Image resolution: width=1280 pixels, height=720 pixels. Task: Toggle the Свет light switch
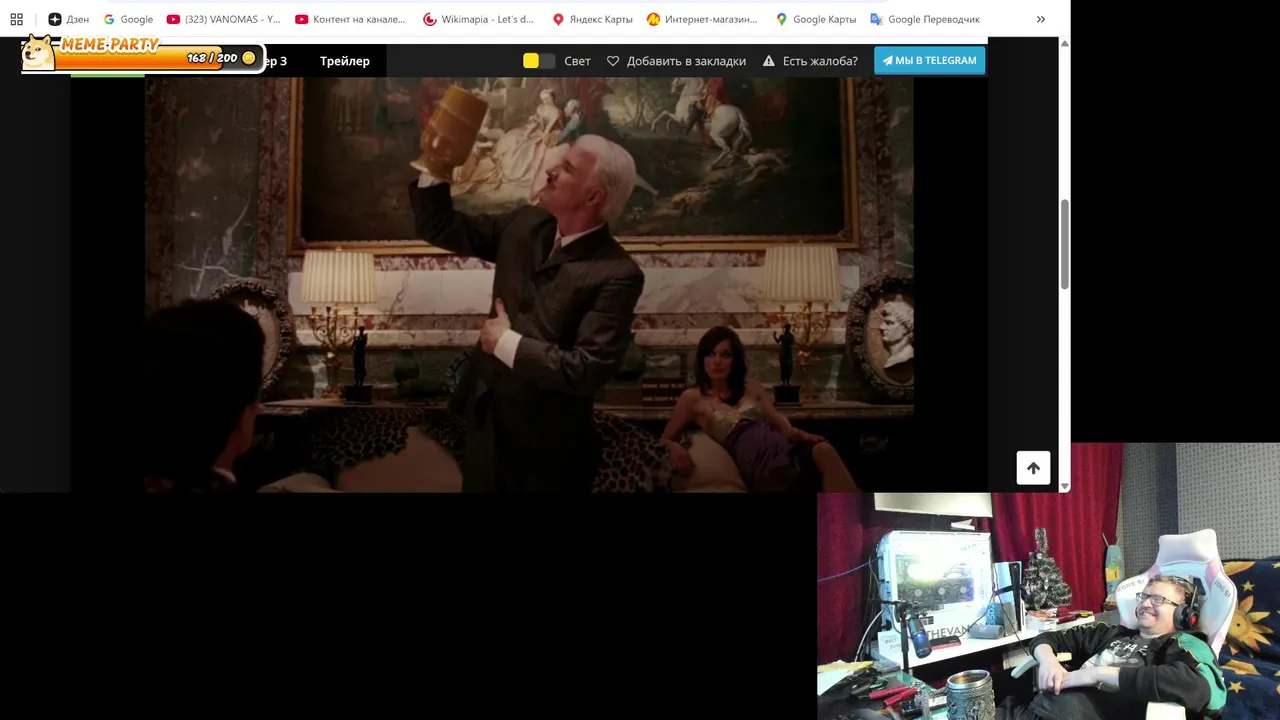coord(539,61)
